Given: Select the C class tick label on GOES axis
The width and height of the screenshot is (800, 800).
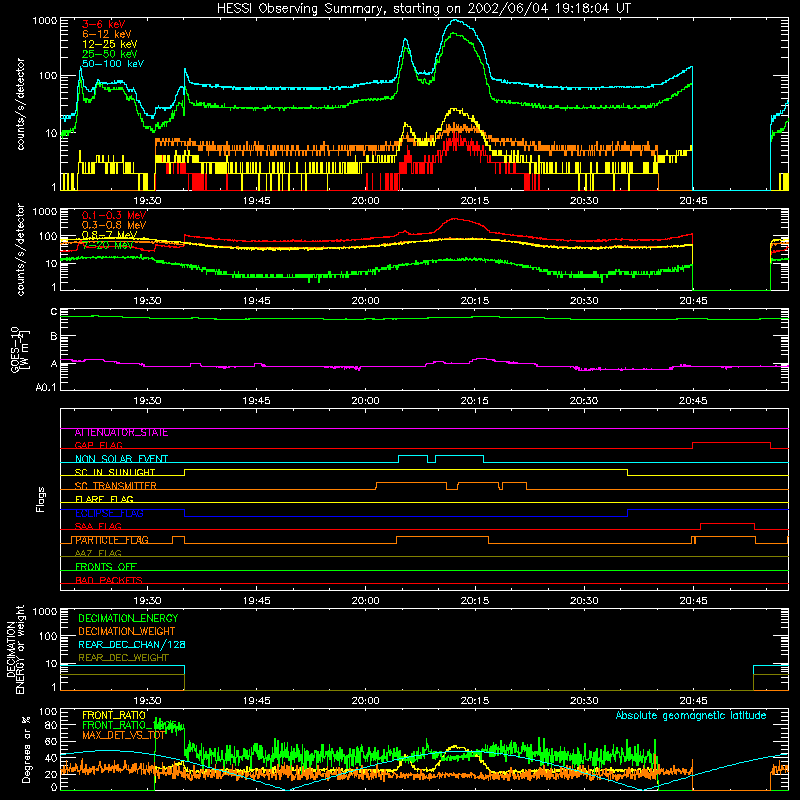Looking at the screenshot, I should (54, 312).
